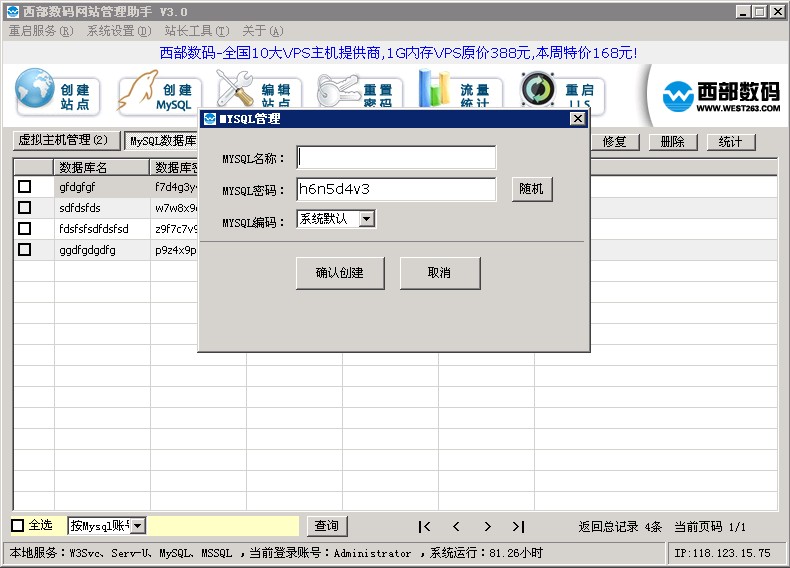The image size is (790, 568).
Task: Click the 西部数码 west263 logo
Action: click(x=720, y=96)
